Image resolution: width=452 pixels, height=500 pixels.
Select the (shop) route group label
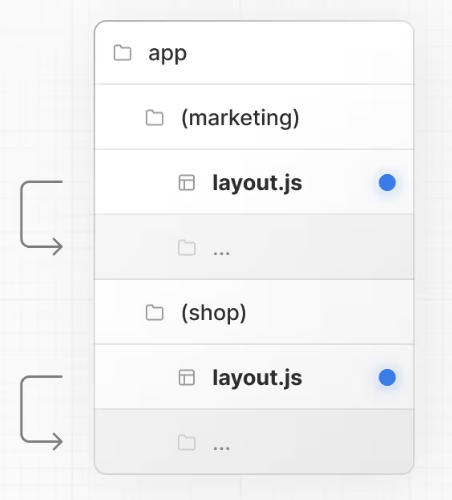(x=214, y=313)
